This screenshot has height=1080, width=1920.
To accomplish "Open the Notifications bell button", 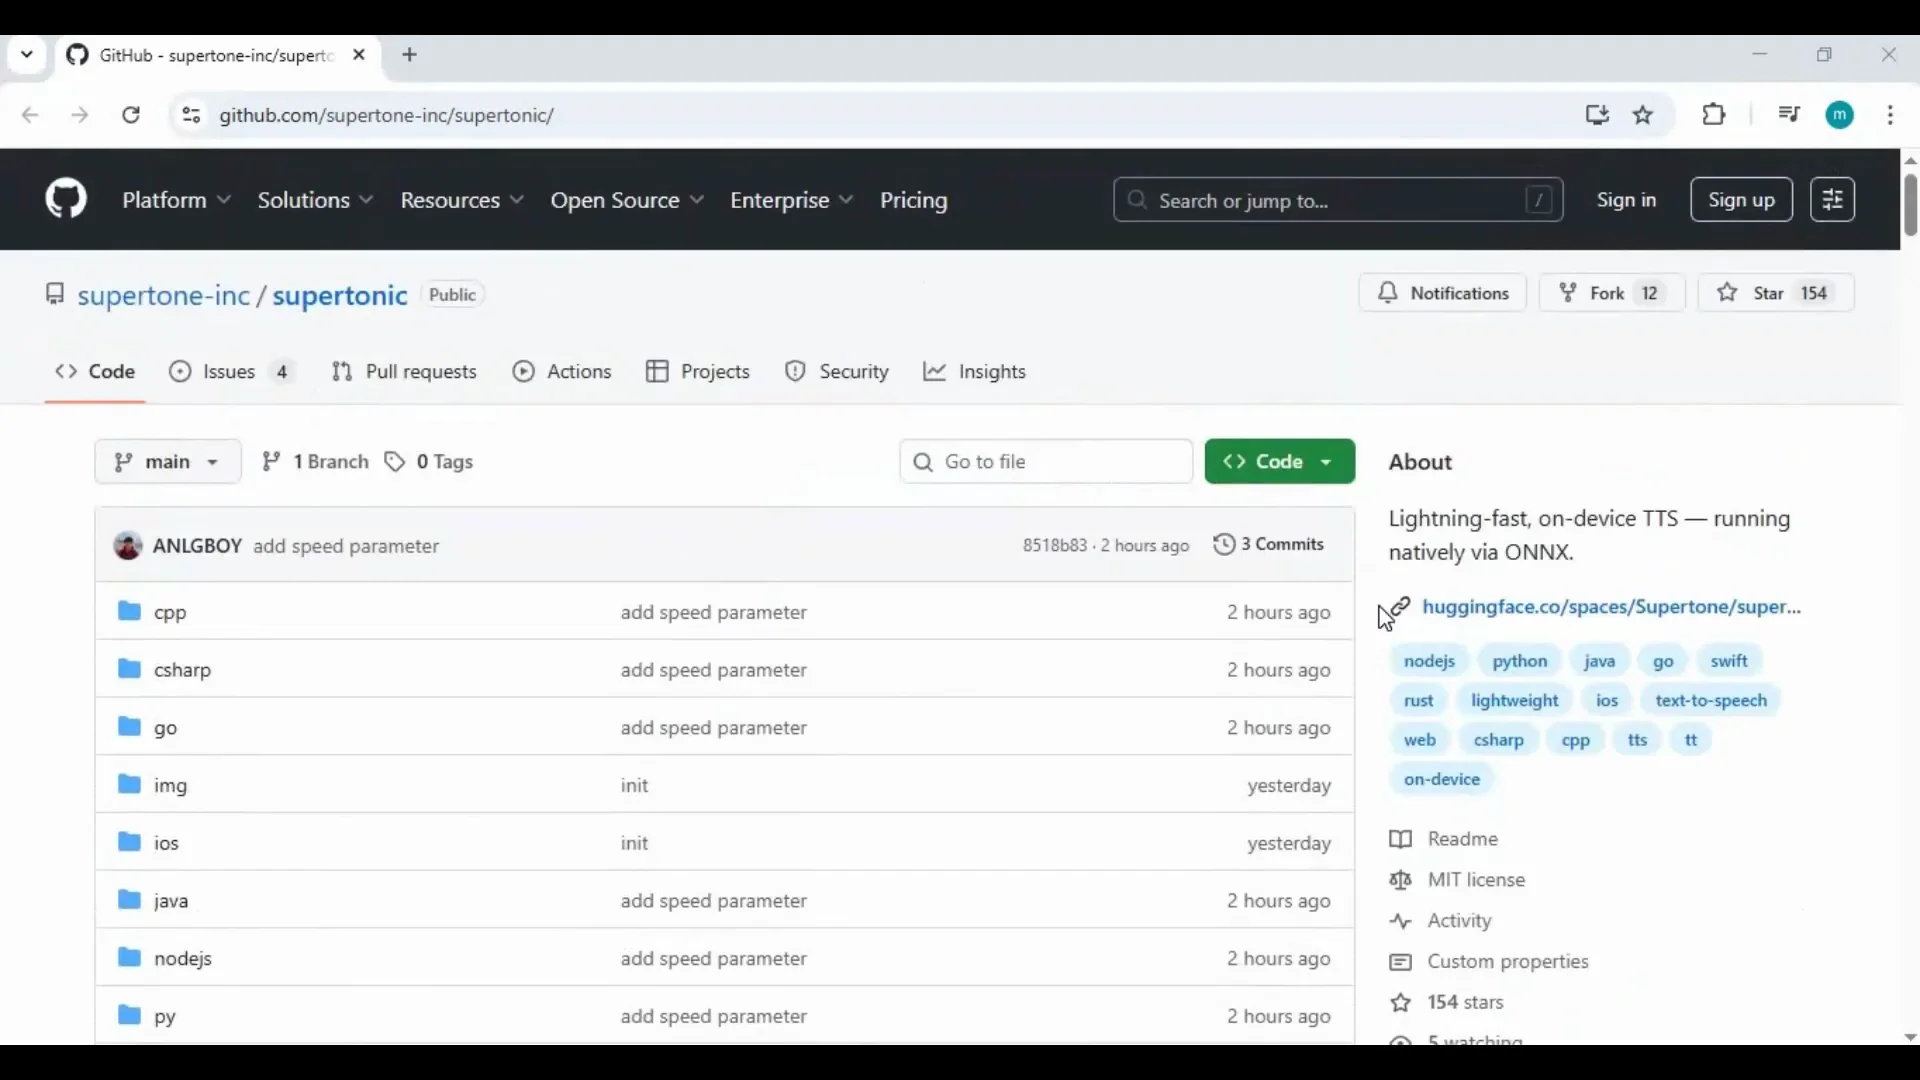I will click(x=1442, y=293).
